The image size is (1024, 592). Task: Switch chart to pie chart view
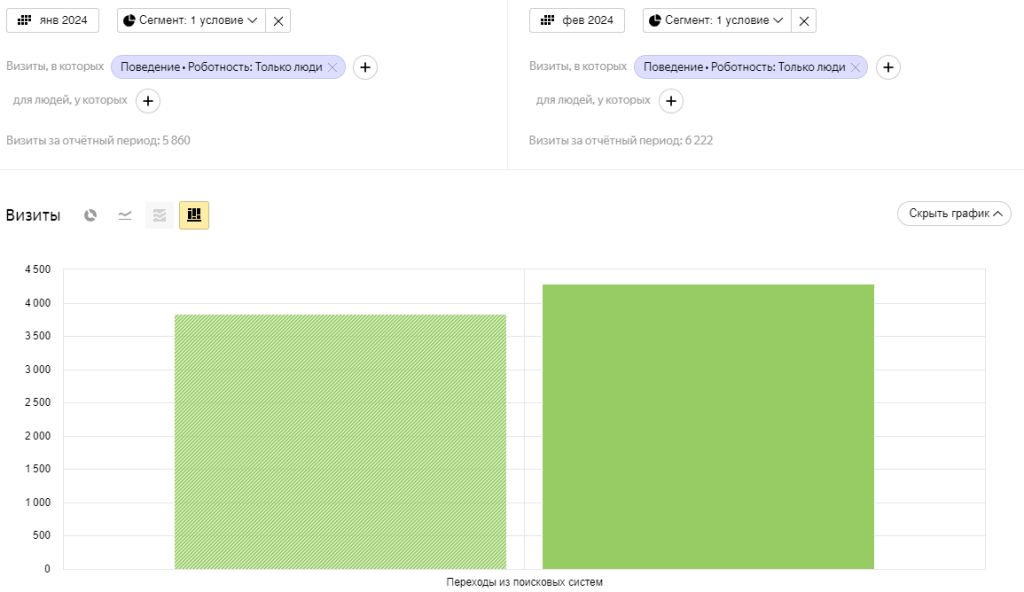pyautogui.click(x=91, y=215)
